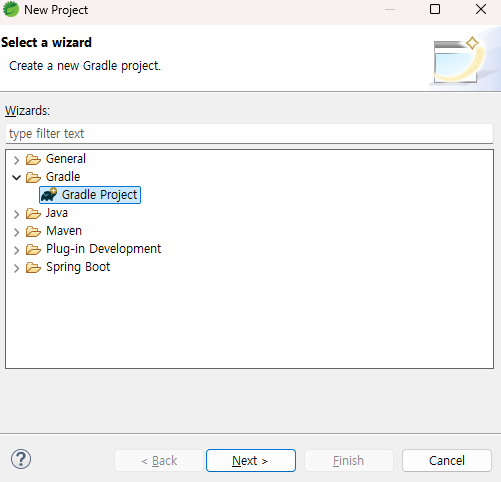This screenshot has width=501, height=482.
Task: Select the Java tree label
Action: (x=57, y=213)
